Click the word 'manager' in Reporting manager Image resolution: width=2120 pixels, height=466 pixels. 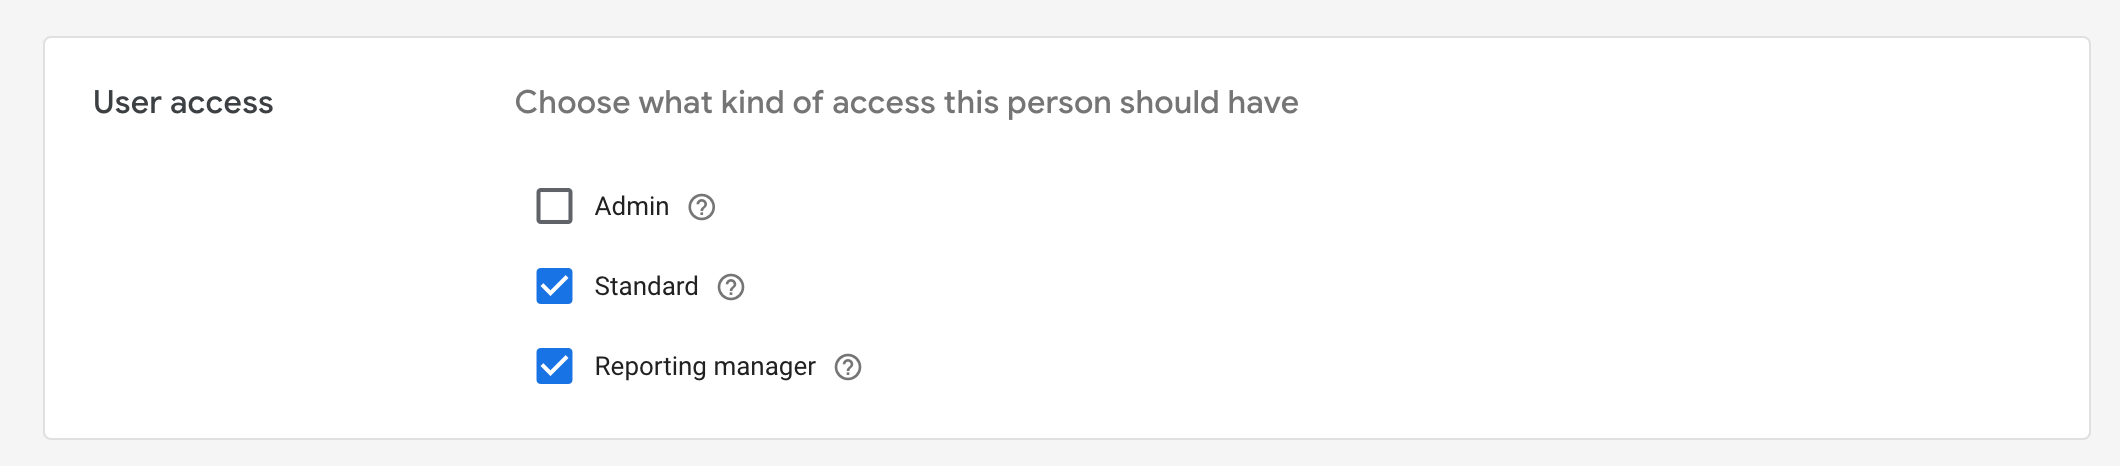(x=765, y=368)
